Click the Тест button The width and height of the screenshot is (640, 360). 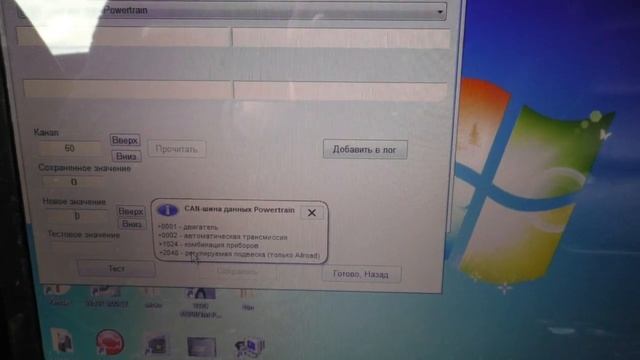coord(116,269)
